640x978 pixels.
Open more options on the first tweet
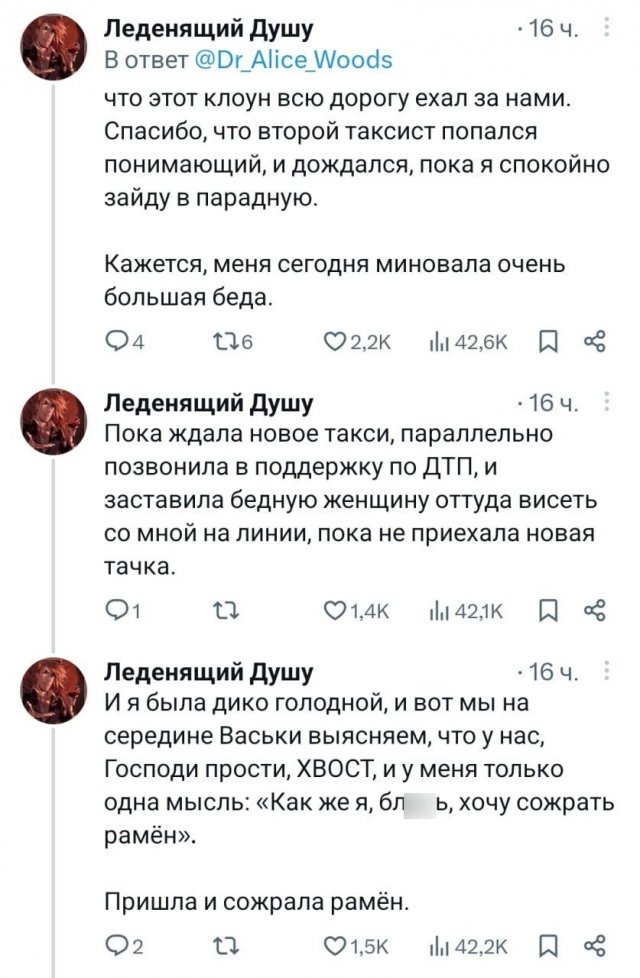[609, 30]
